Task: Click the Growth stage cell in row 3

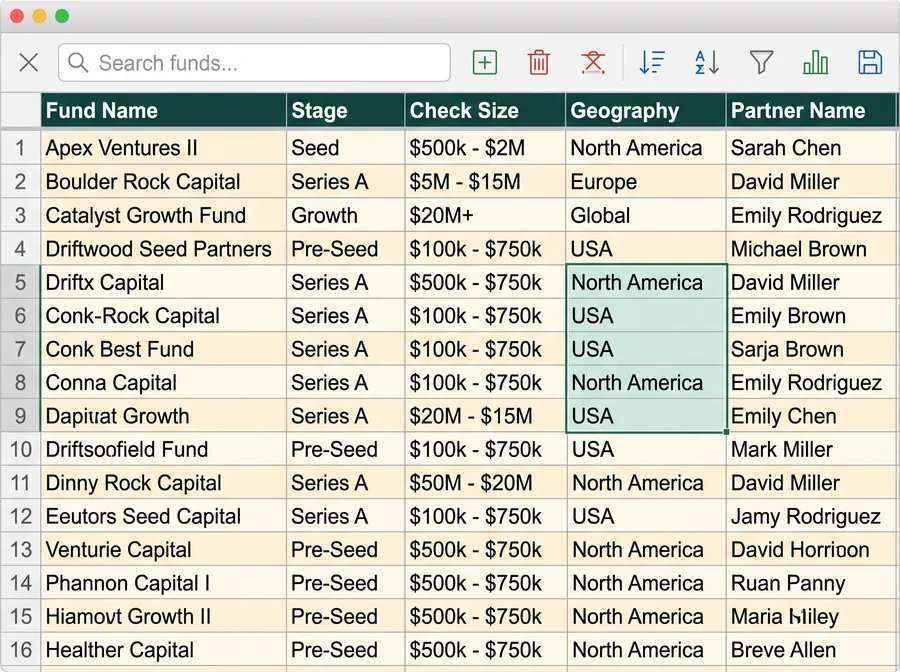Action: click(346, 215)
